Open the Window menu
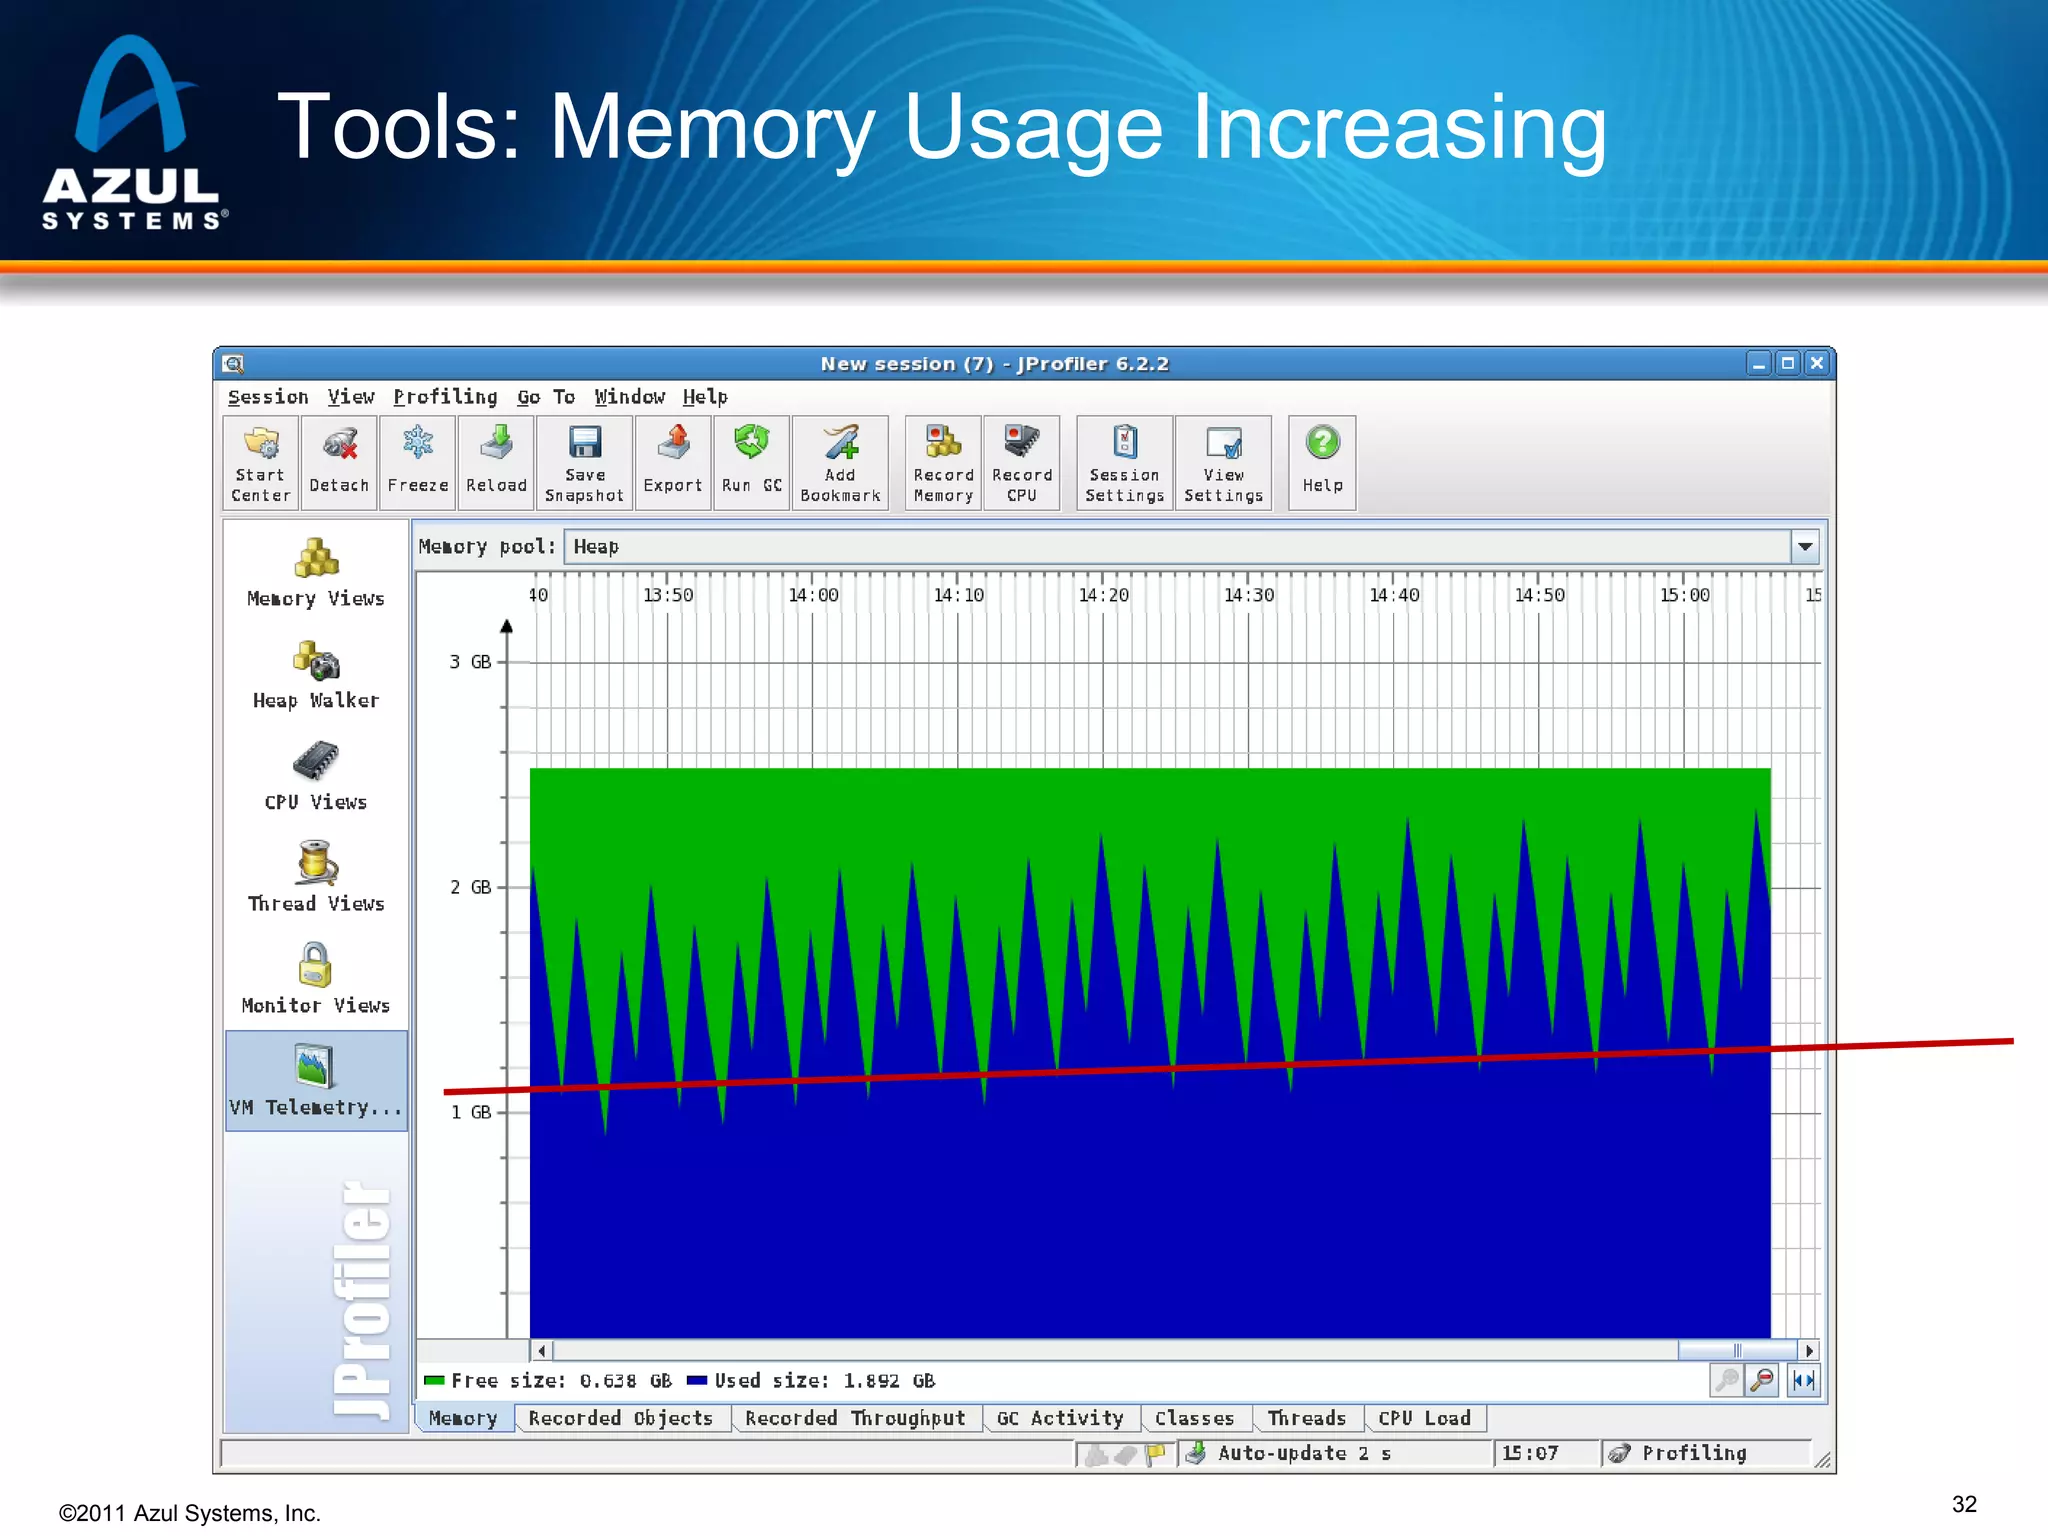Viewport: 2048px width, 1536px height. pos(629,397)
